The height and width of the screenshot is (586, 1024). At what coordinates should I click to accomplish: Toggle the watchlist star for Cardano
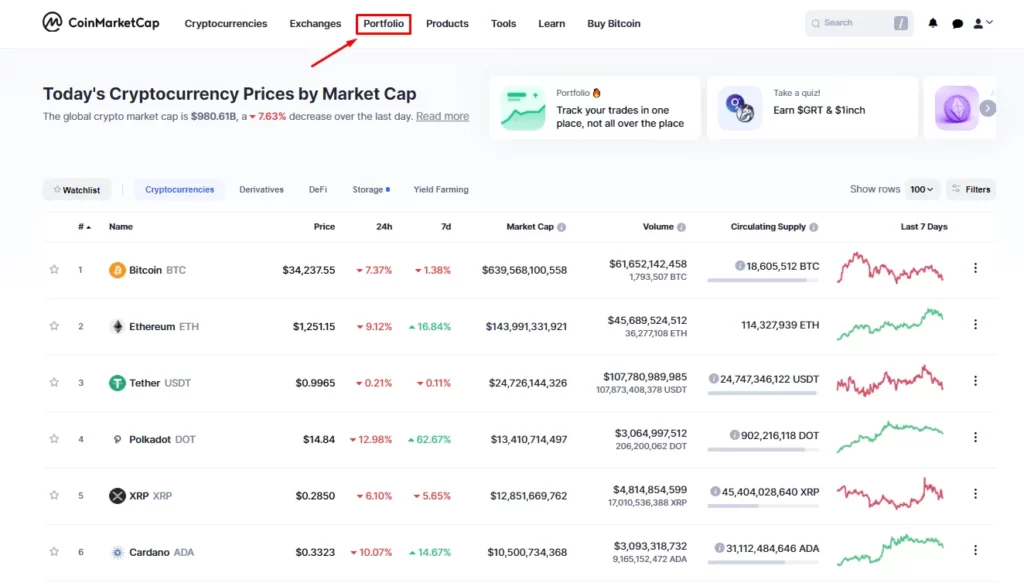54,552
